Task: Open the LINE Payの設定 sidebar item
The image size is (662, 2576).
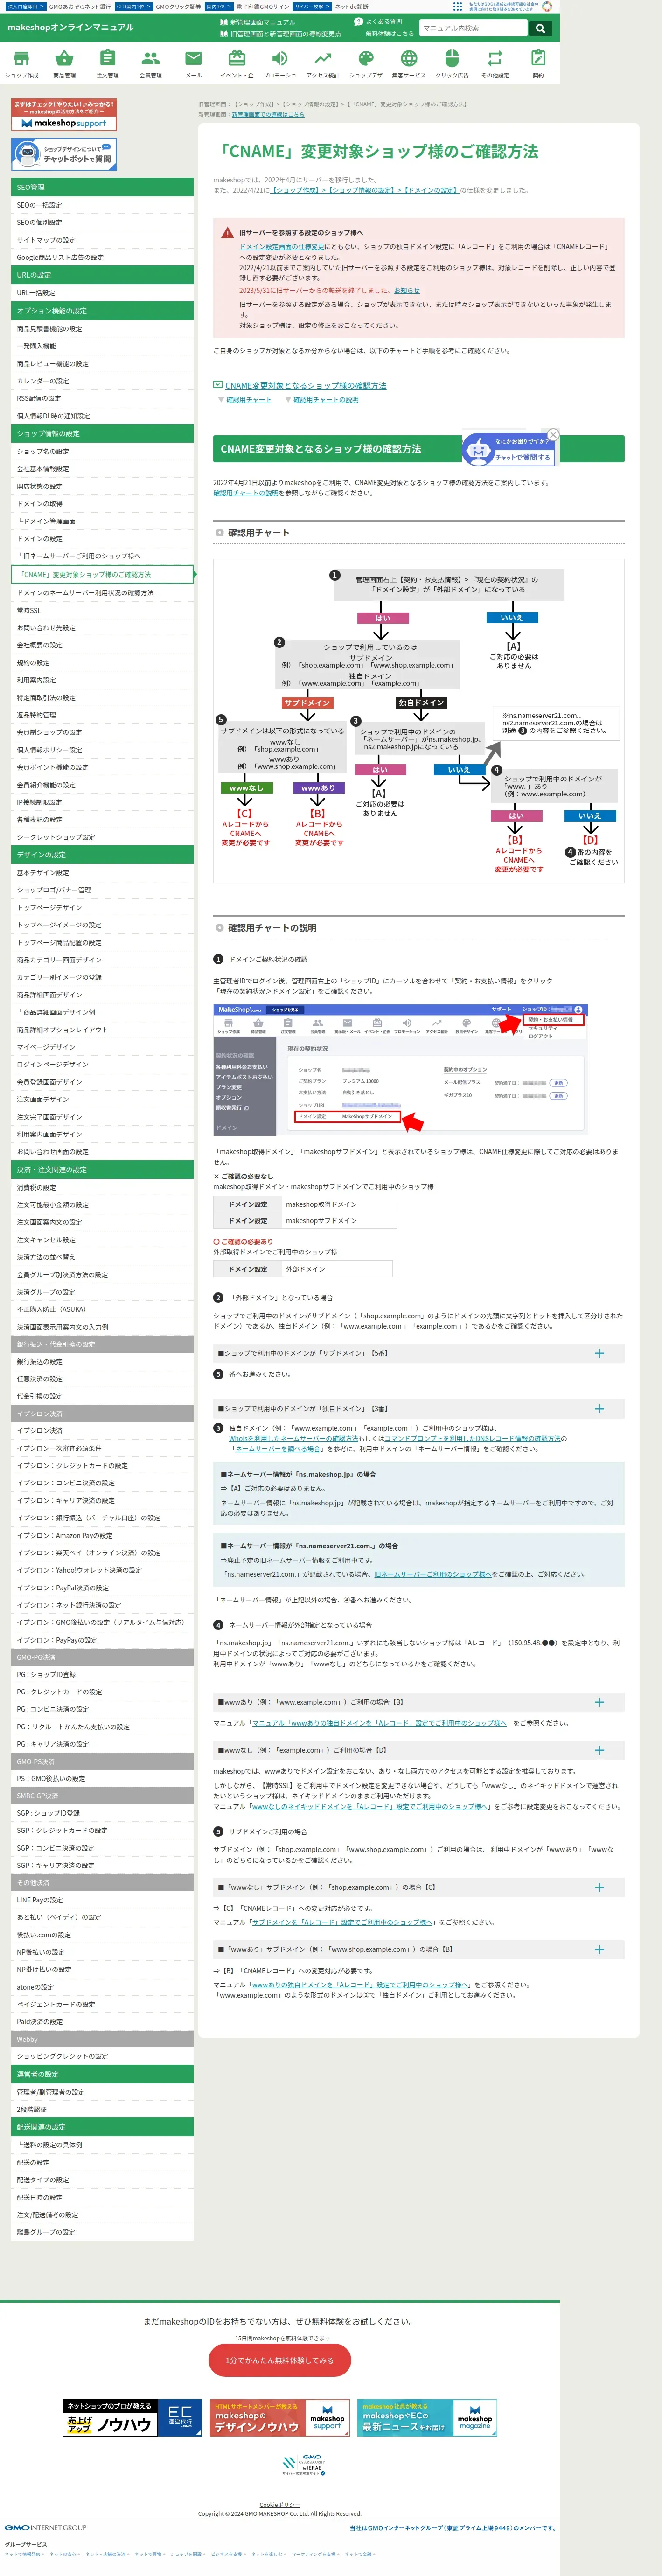Action: coord(102,1900)
